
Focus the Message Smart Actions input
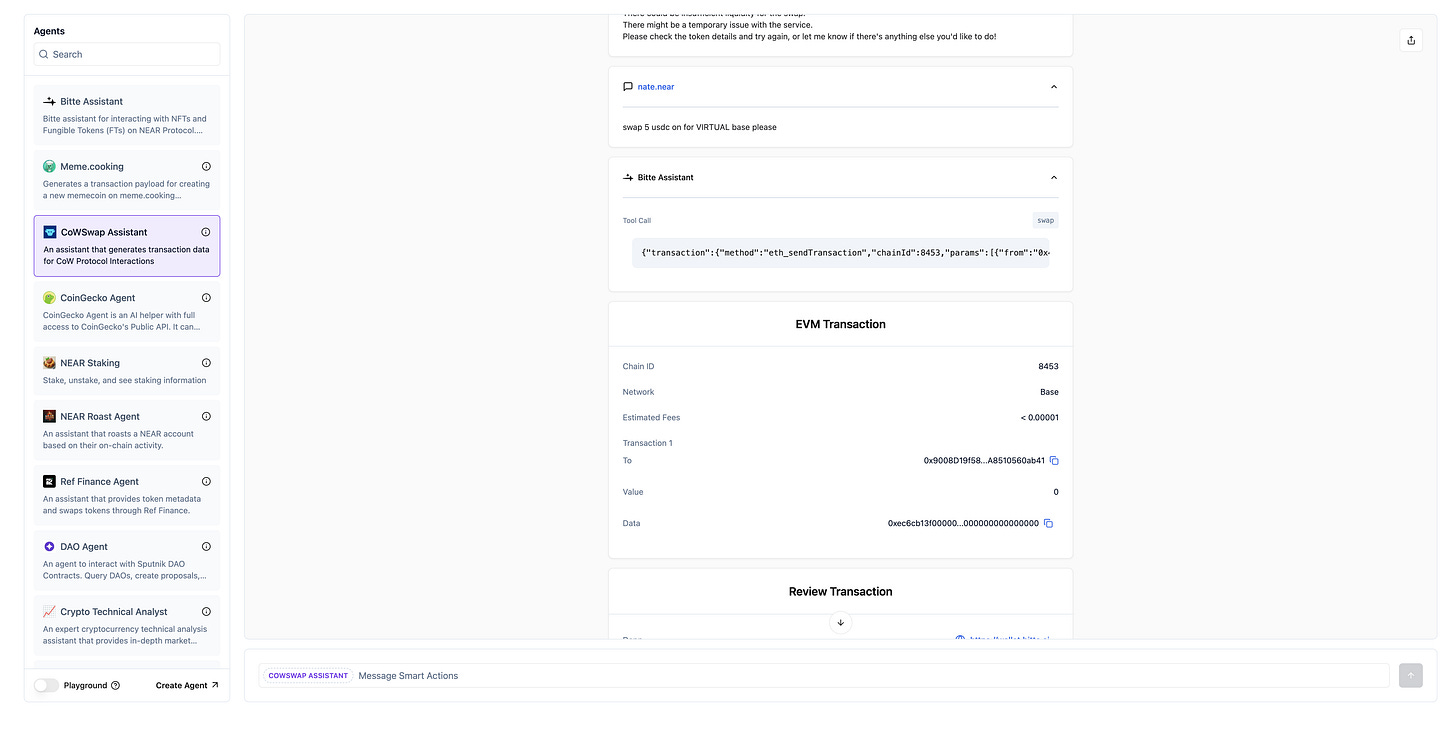(x=824, y=676)
